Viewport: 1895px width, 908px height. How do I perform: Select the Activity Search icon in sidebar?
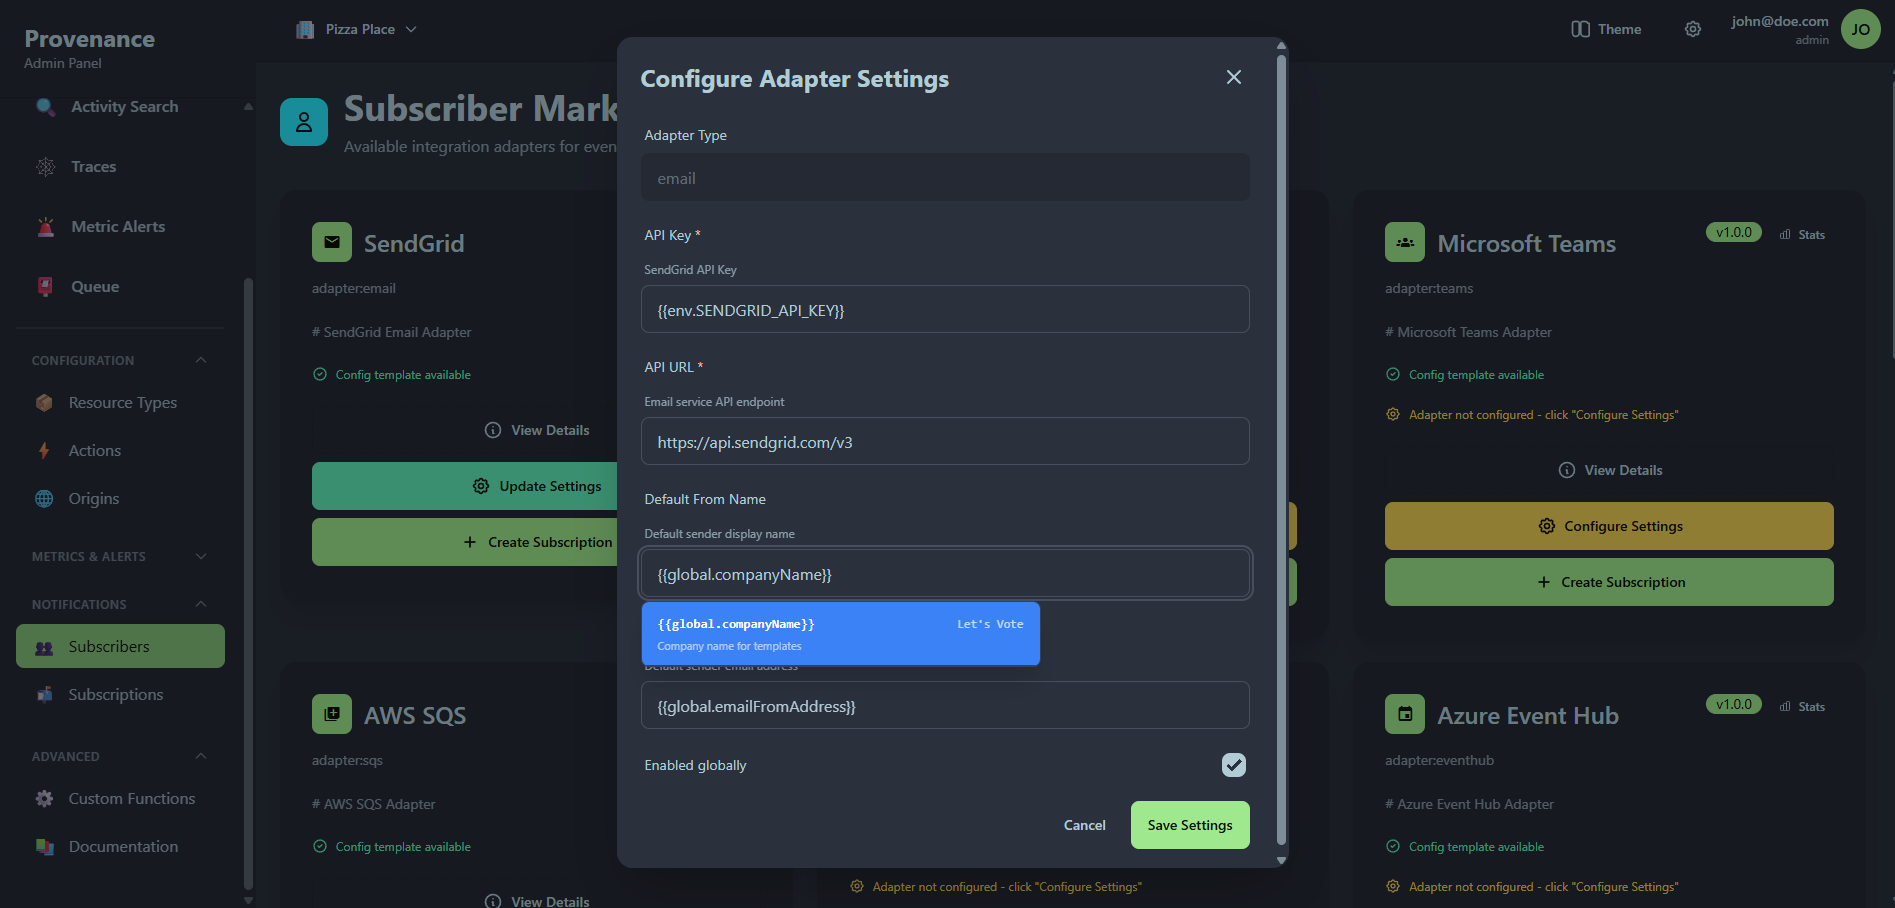pyautogui.click(x=44, y=106)
